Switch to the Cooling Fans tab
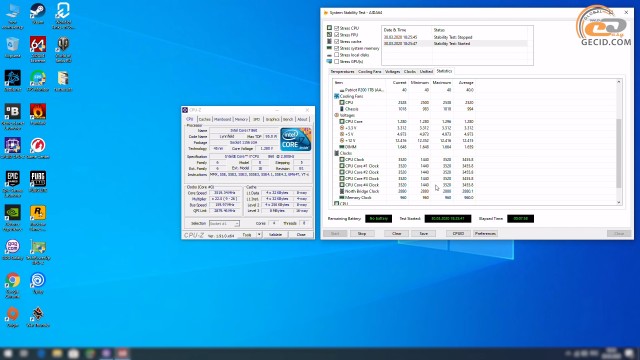The height and width of the screenshot is (360, 640). click(369, 71)
